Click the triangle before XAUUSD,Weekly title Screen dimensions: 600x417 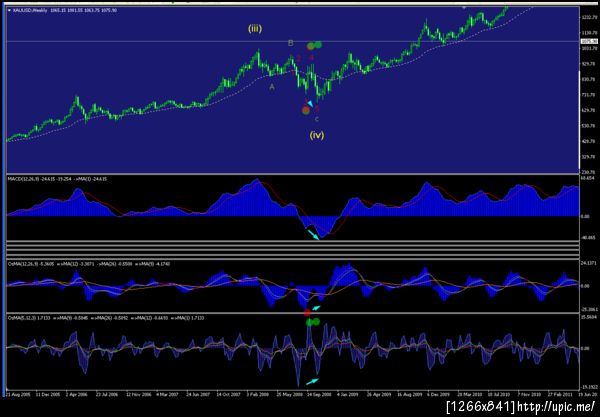(x=10, y=10)
